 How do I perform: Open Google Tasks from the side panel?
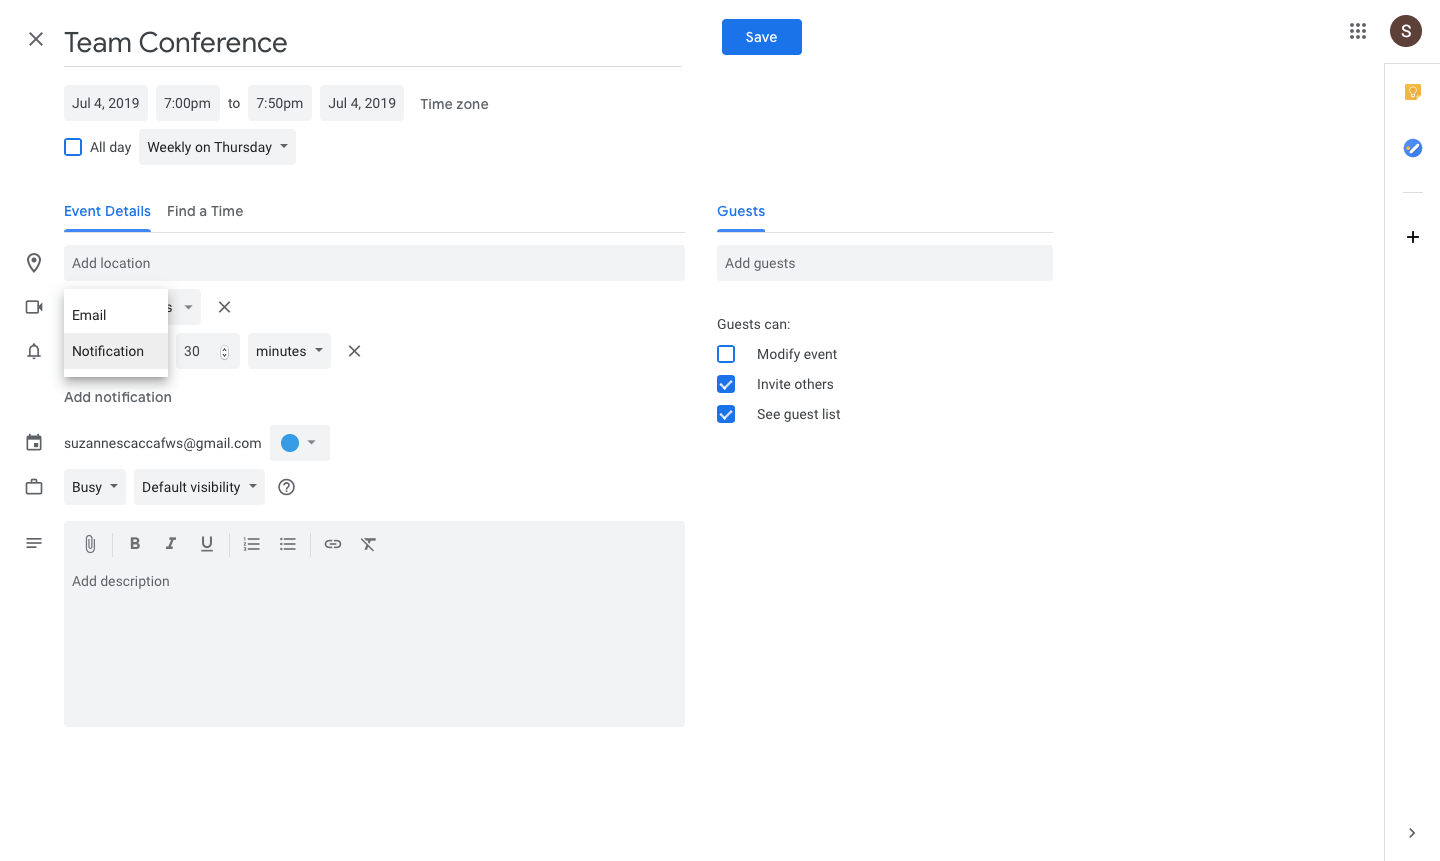point(1413,148)
